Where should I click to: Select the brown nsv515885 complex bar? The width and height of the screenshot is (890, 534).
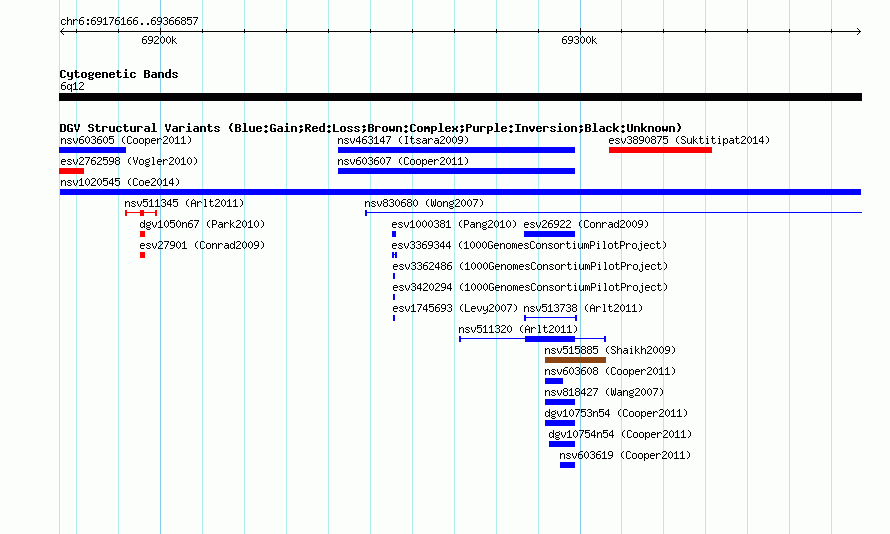(x=575, y=360)
